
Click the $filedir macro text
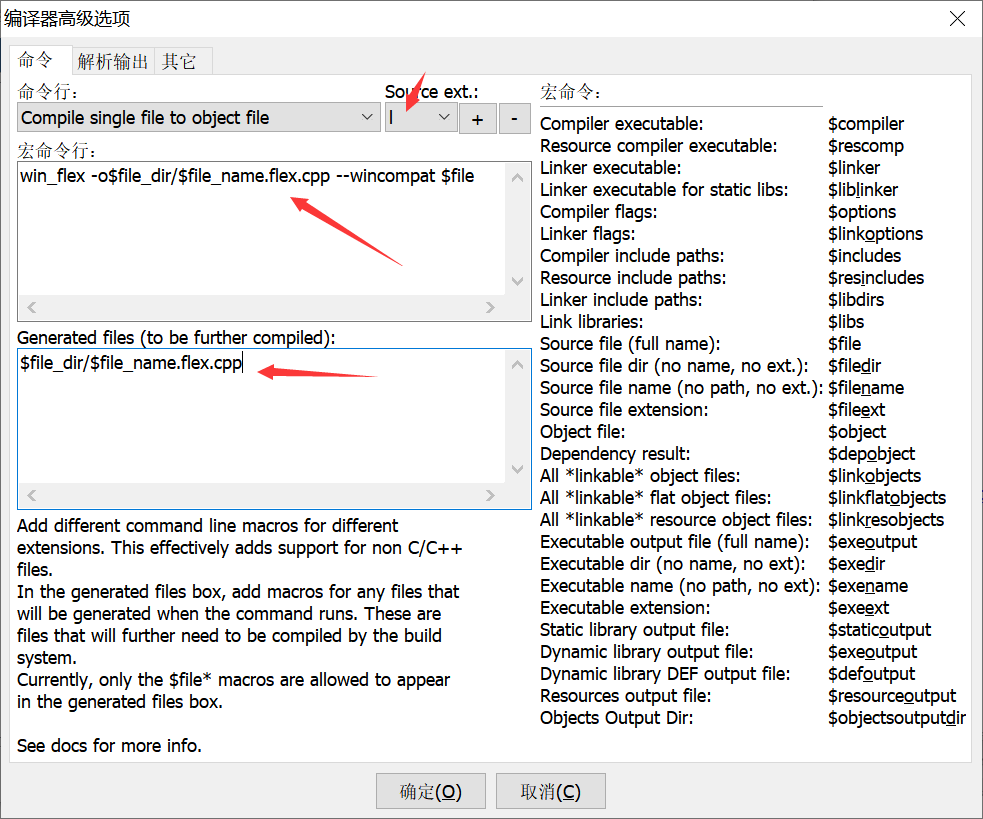(x=854, y=366)
